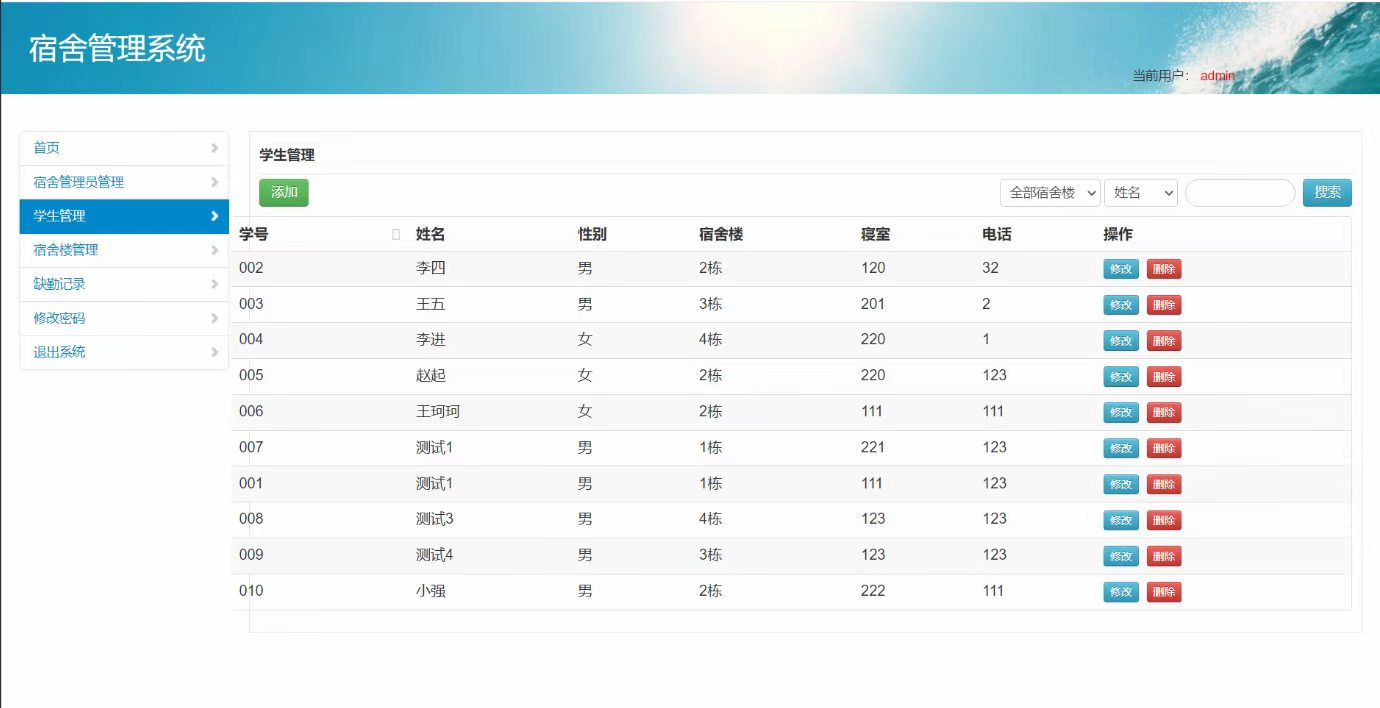This screenshot has height=708, width=1380.
Task: Click the 电话 column header
Action: [x=997, y=234]
